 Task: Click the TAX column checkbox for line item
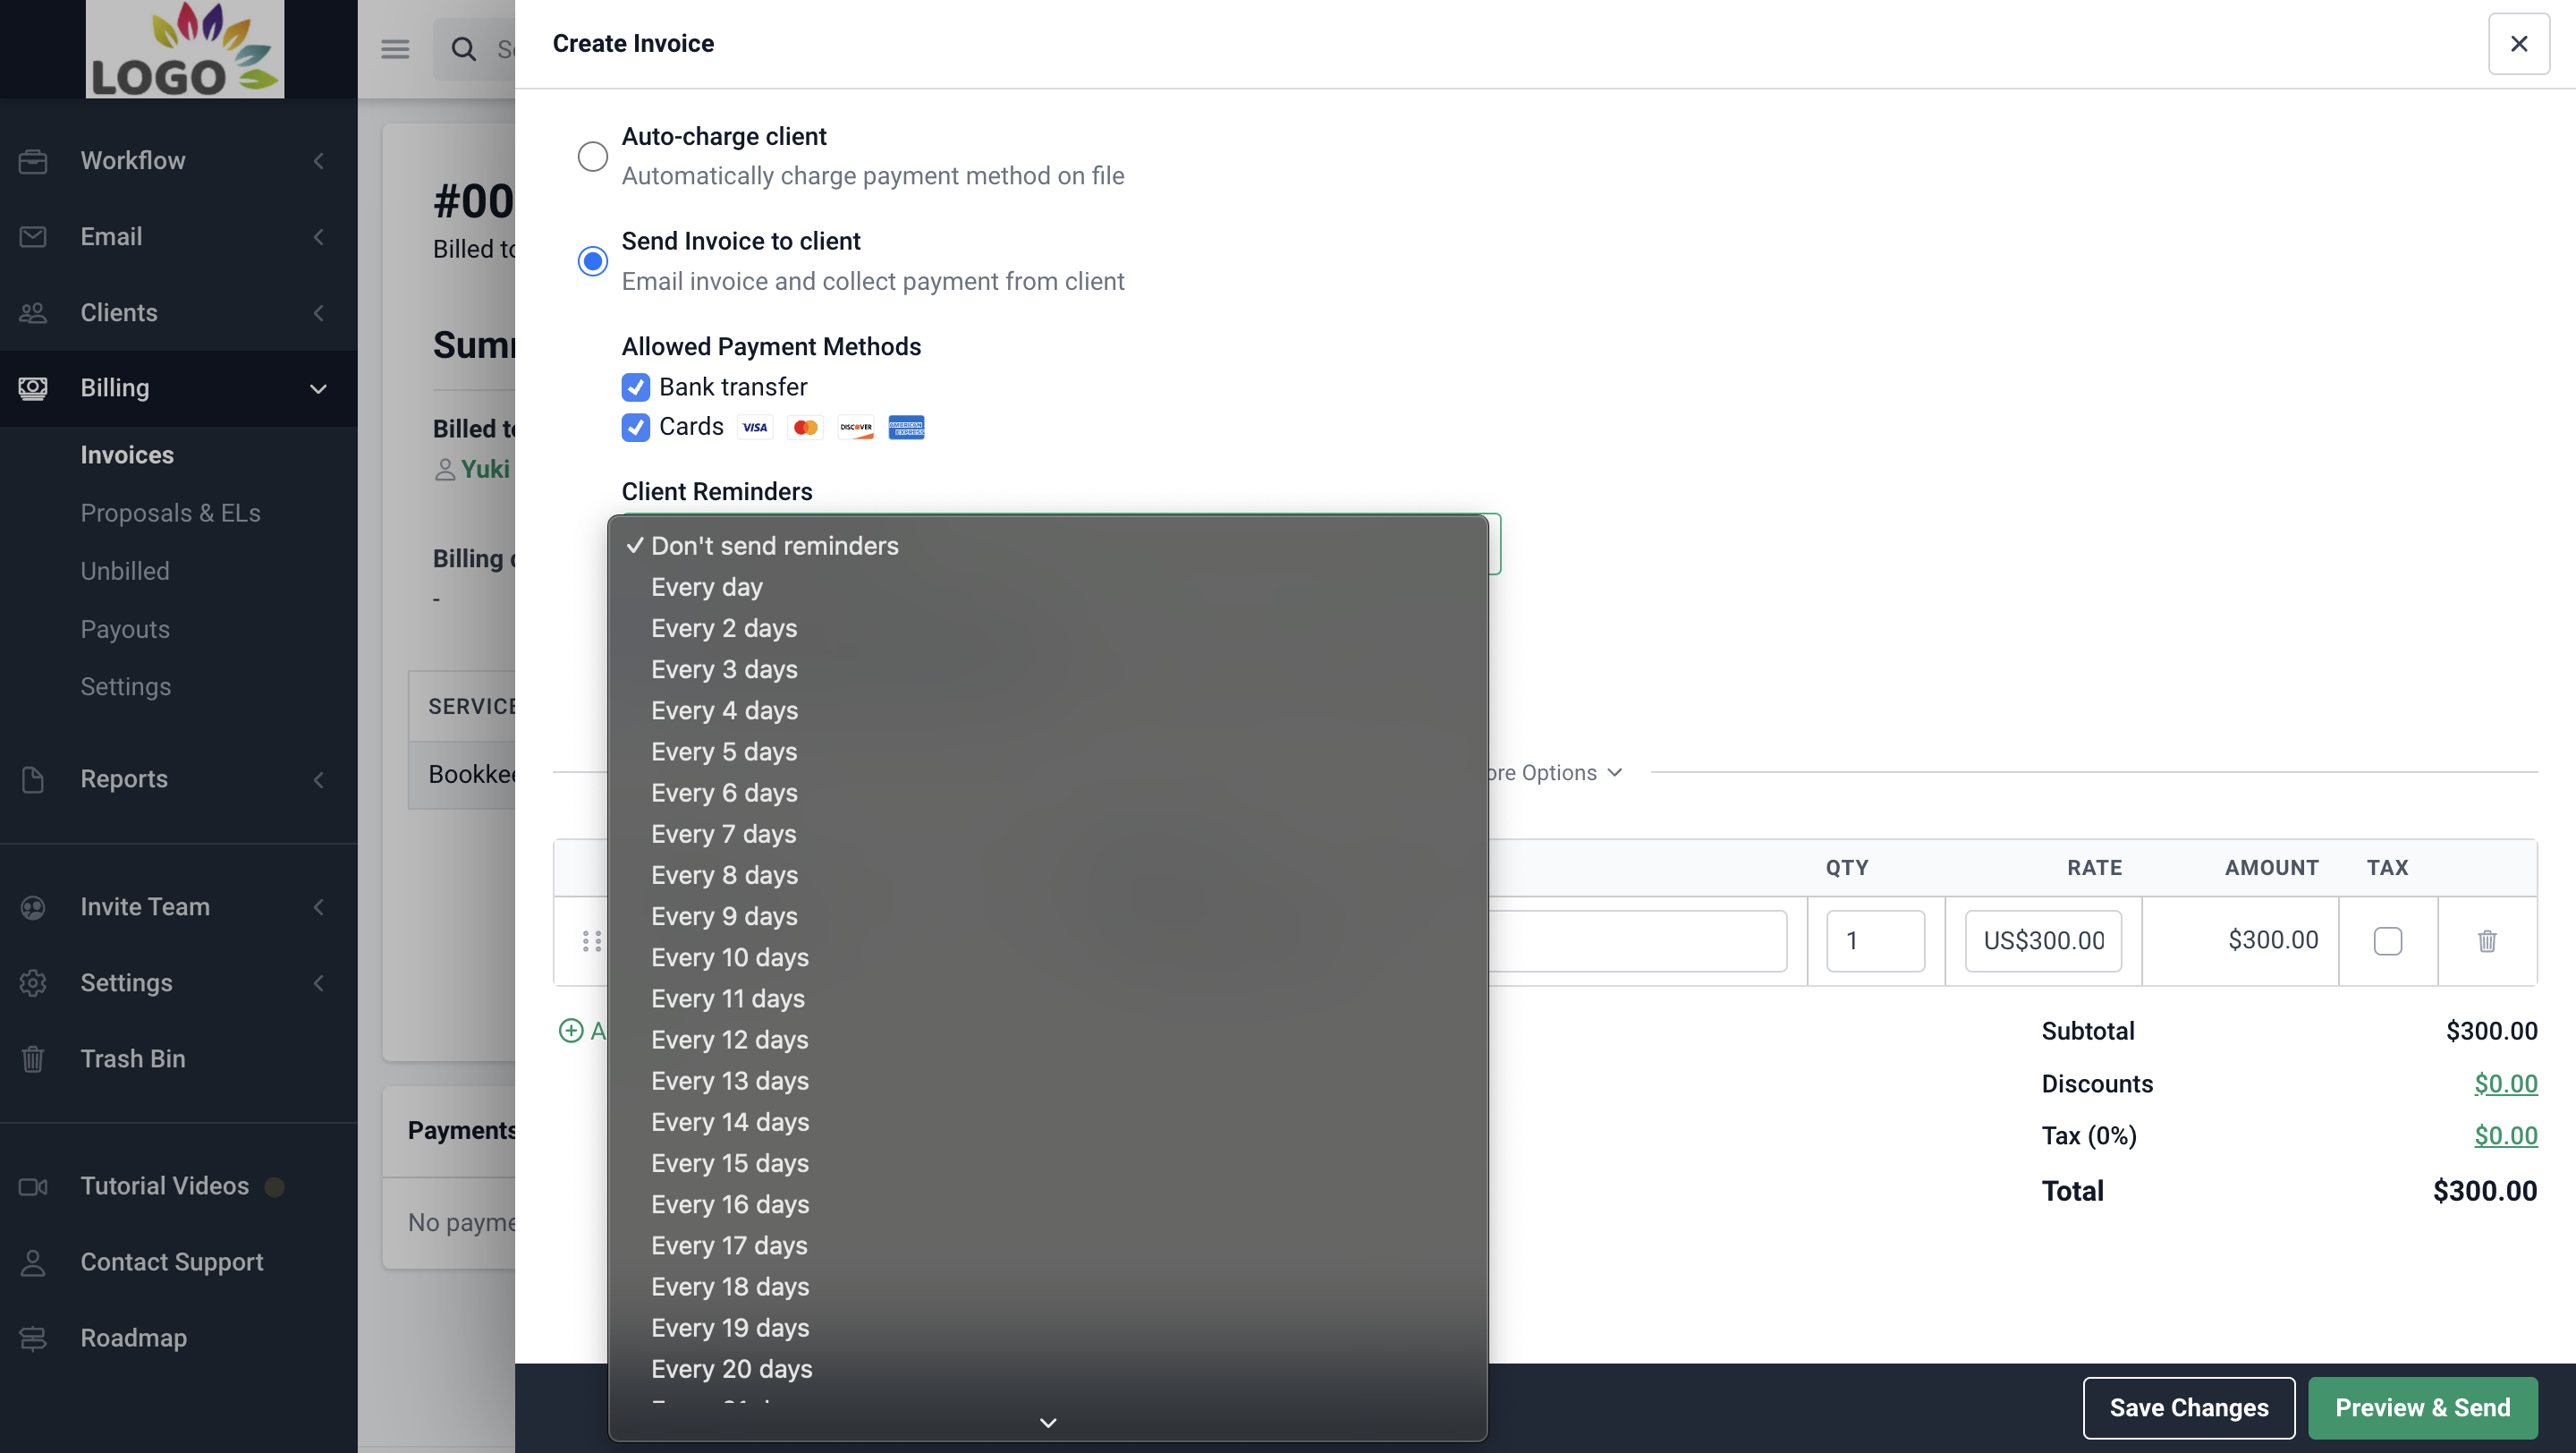tap(2388, 939)
